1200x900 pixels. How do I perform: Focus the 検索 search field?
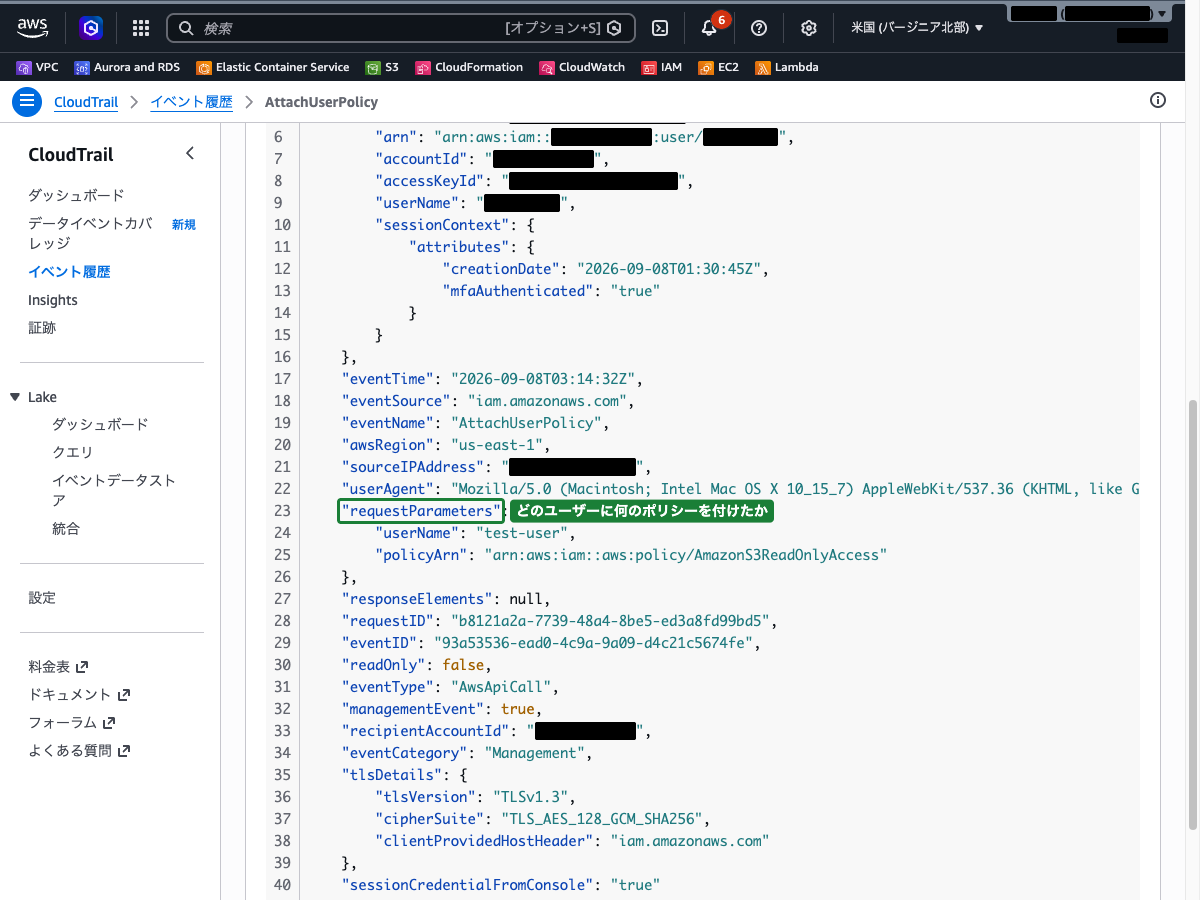point(400,28)
